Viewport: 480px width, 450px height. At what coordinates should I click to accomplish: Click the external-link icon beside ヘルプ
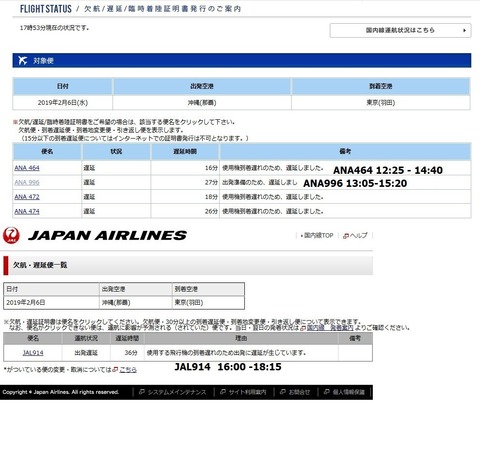tap(346, 236)
